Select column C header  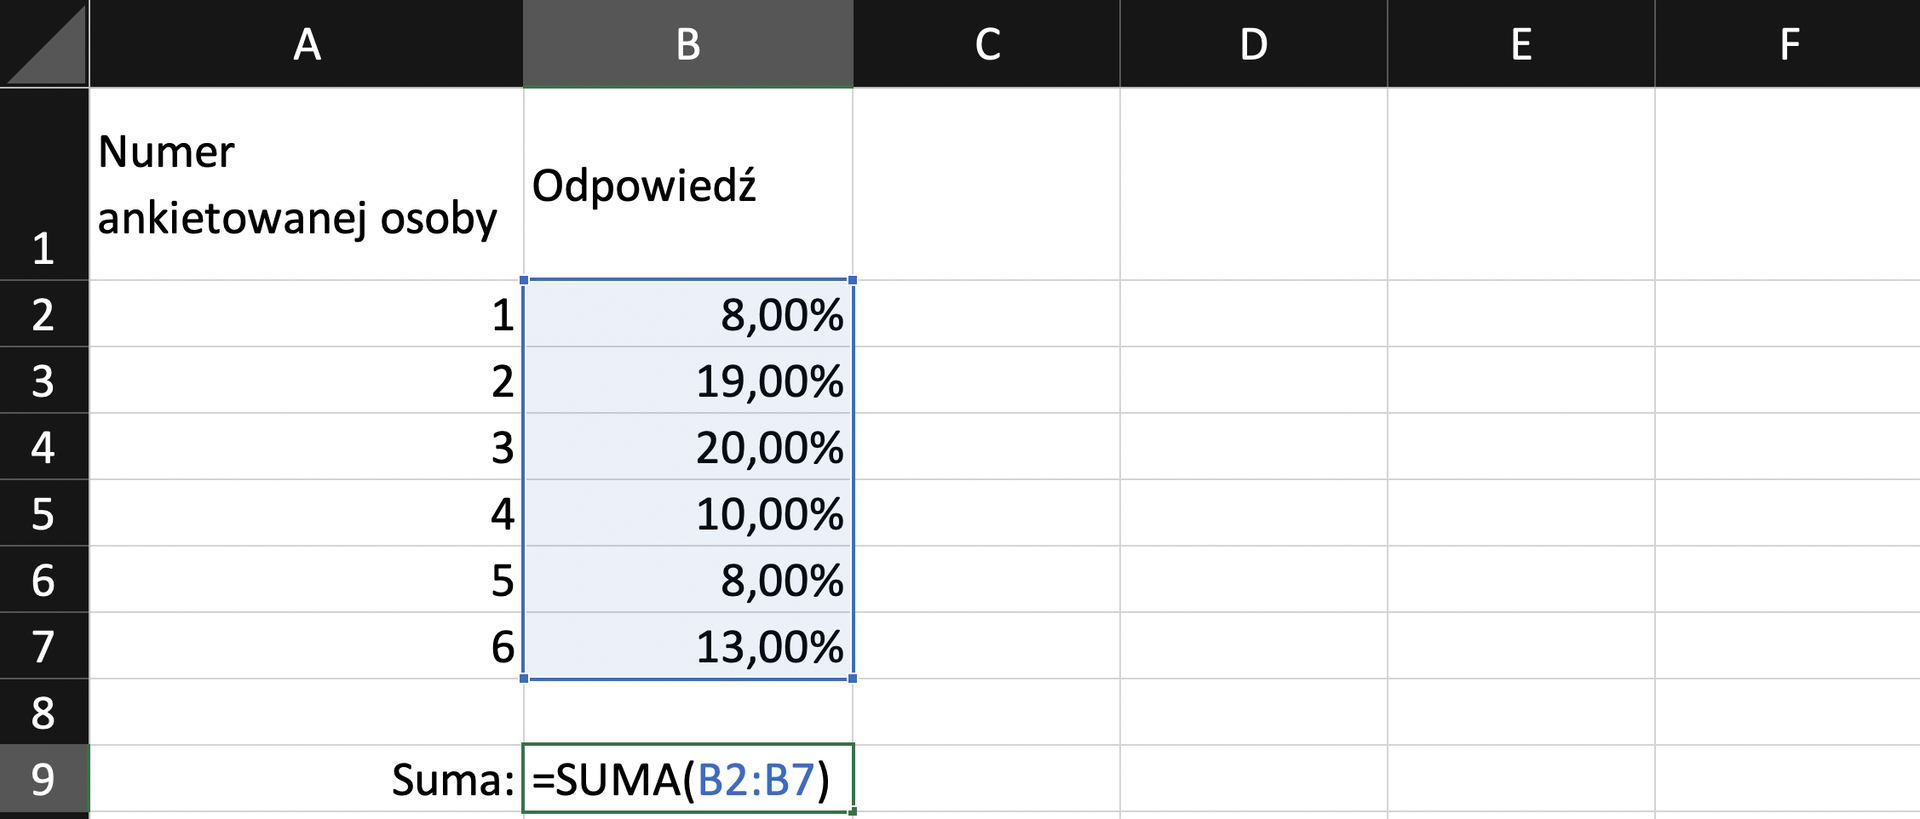[x=987, y=43]
